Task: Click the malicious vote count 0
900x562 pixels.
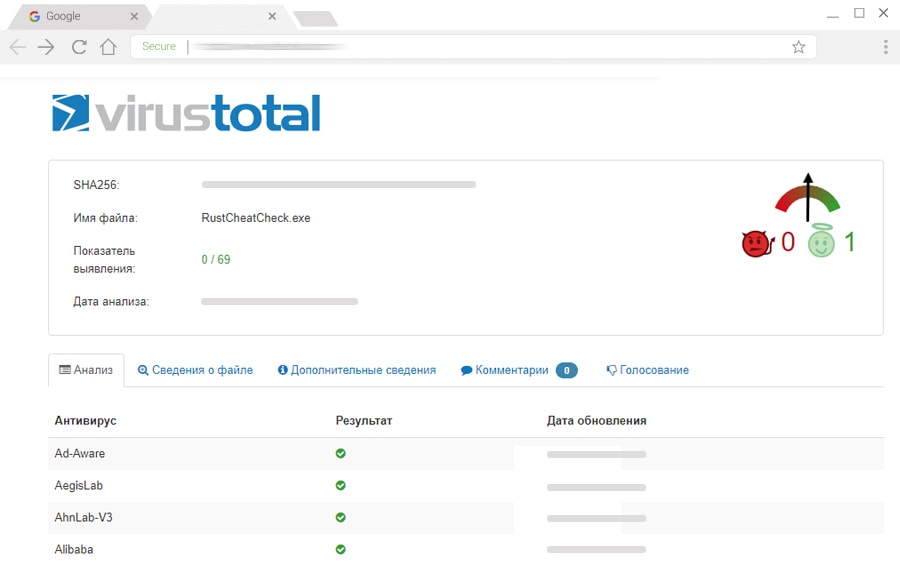Action: click(788, 242)
